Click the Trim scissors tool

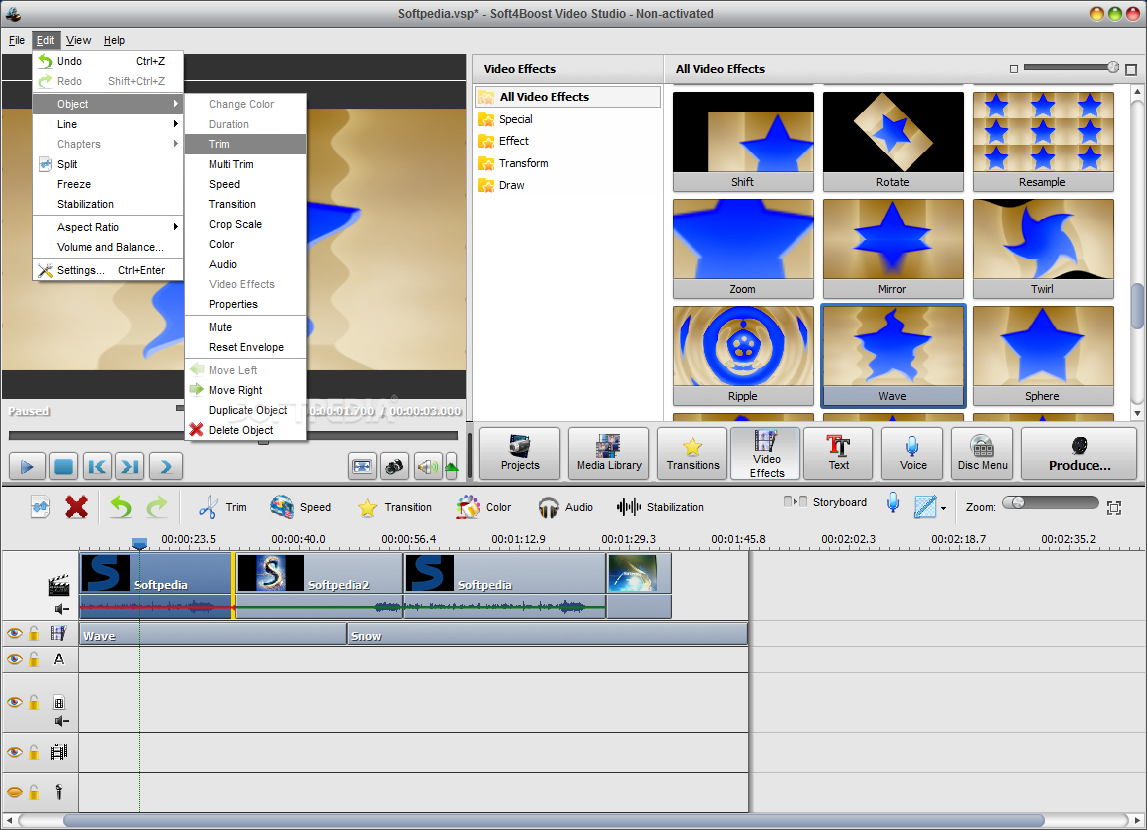coord(222,507)
